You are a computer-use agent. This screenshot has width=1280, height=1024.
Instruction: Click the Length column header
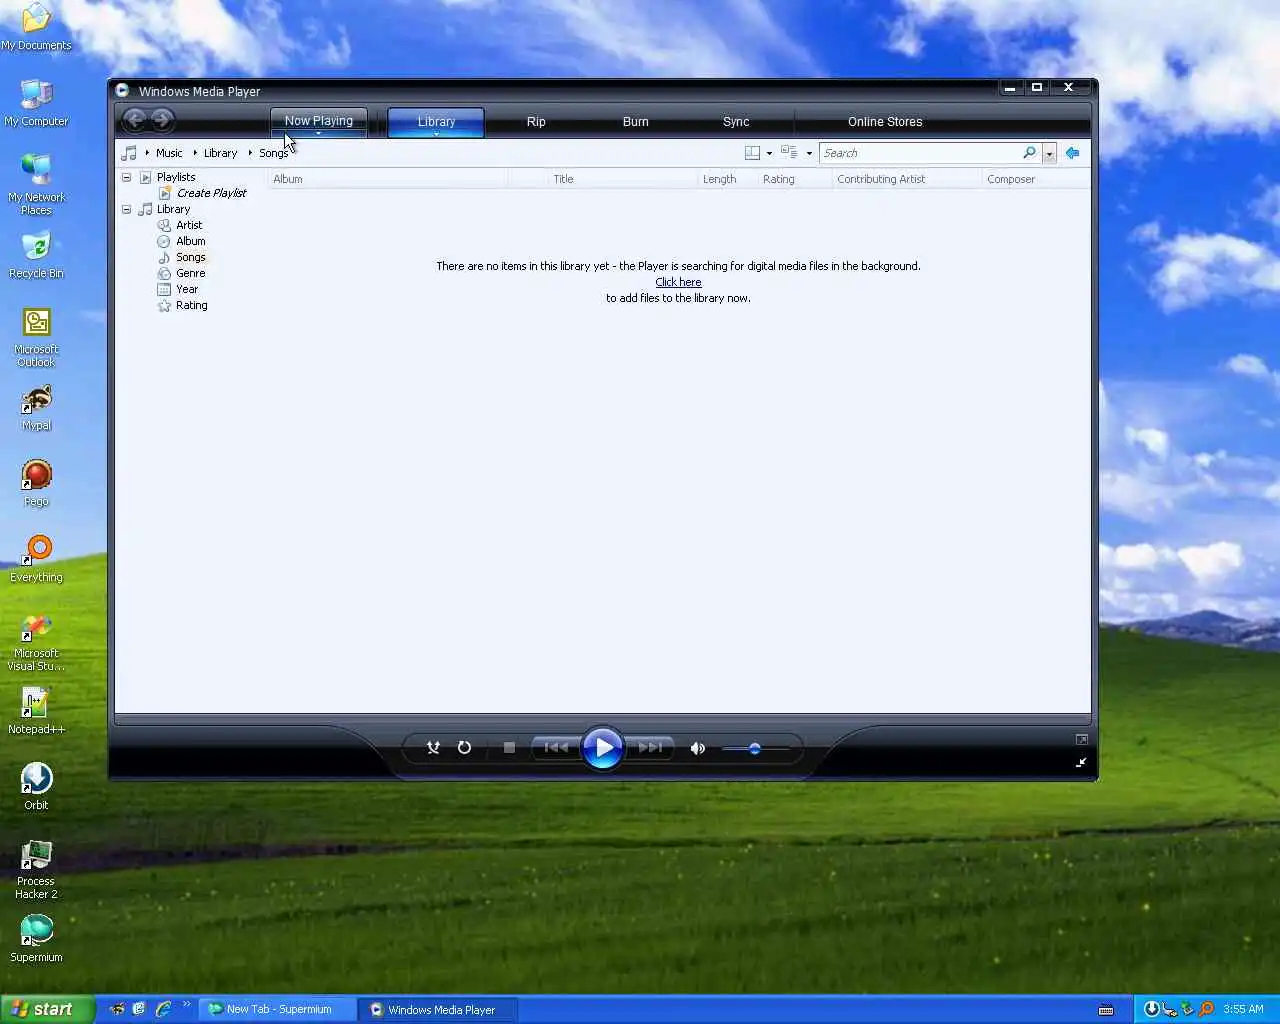727,179
